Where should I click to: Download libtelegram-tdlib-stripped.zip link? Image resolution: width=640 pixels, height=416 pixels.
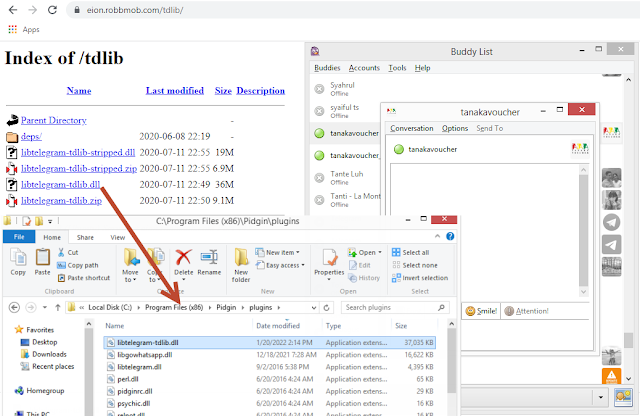click(79, 168)
